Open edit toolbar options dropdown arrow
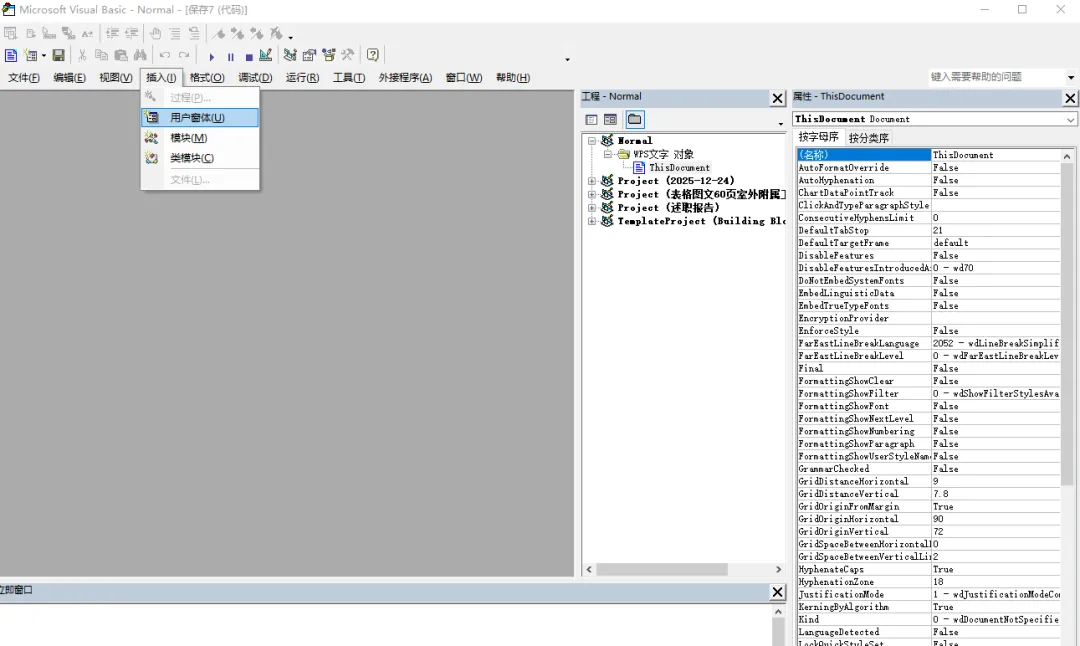 click(x=291, y=37)
